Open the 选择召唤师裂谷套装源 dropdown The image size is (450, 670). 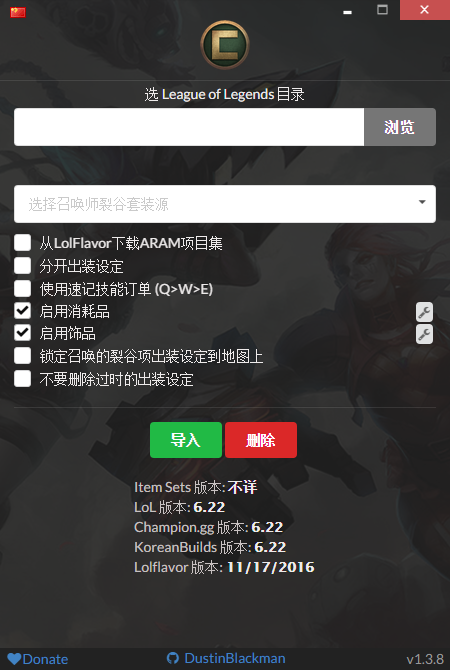pyautogui.click(x=225, y=204)
